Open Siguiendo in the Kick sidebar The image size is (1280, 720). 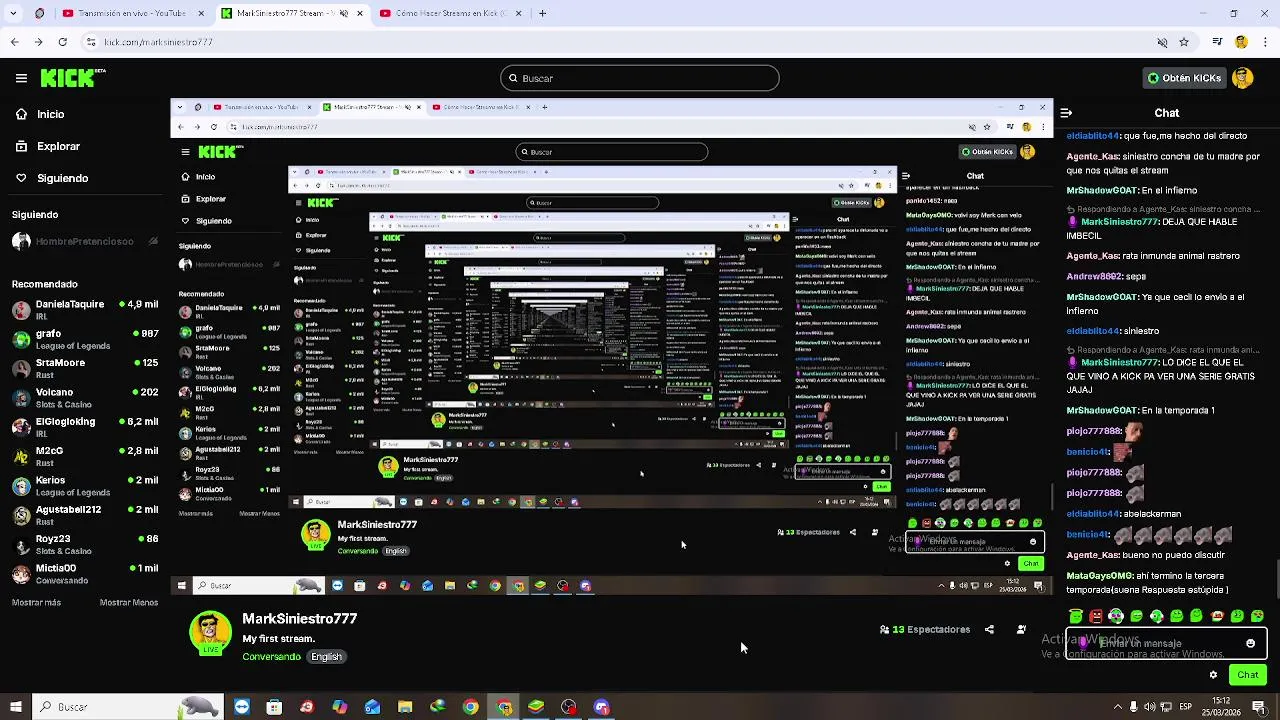pyautogui.click(x=62, y=178)
